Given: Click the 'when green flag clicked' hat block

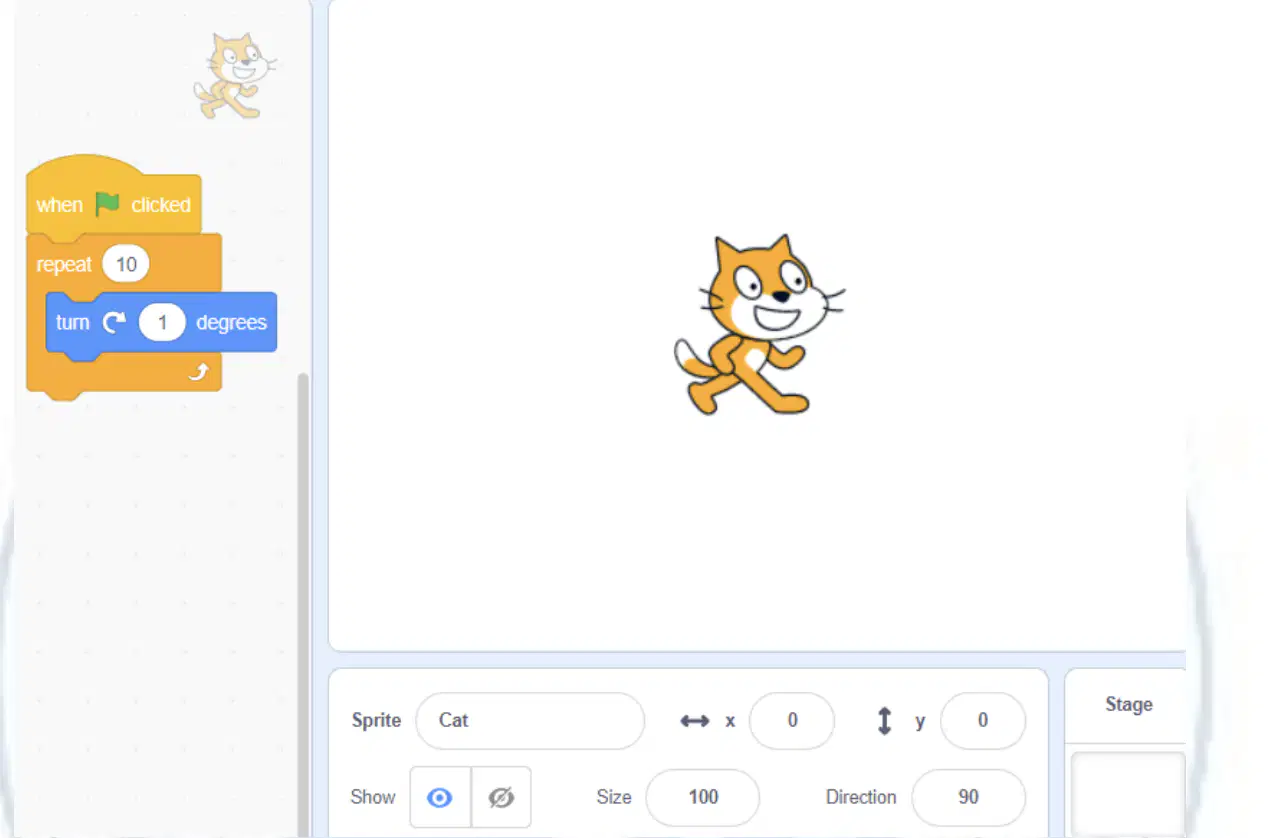Looking at the screenshot, I should tap(113, 197).
